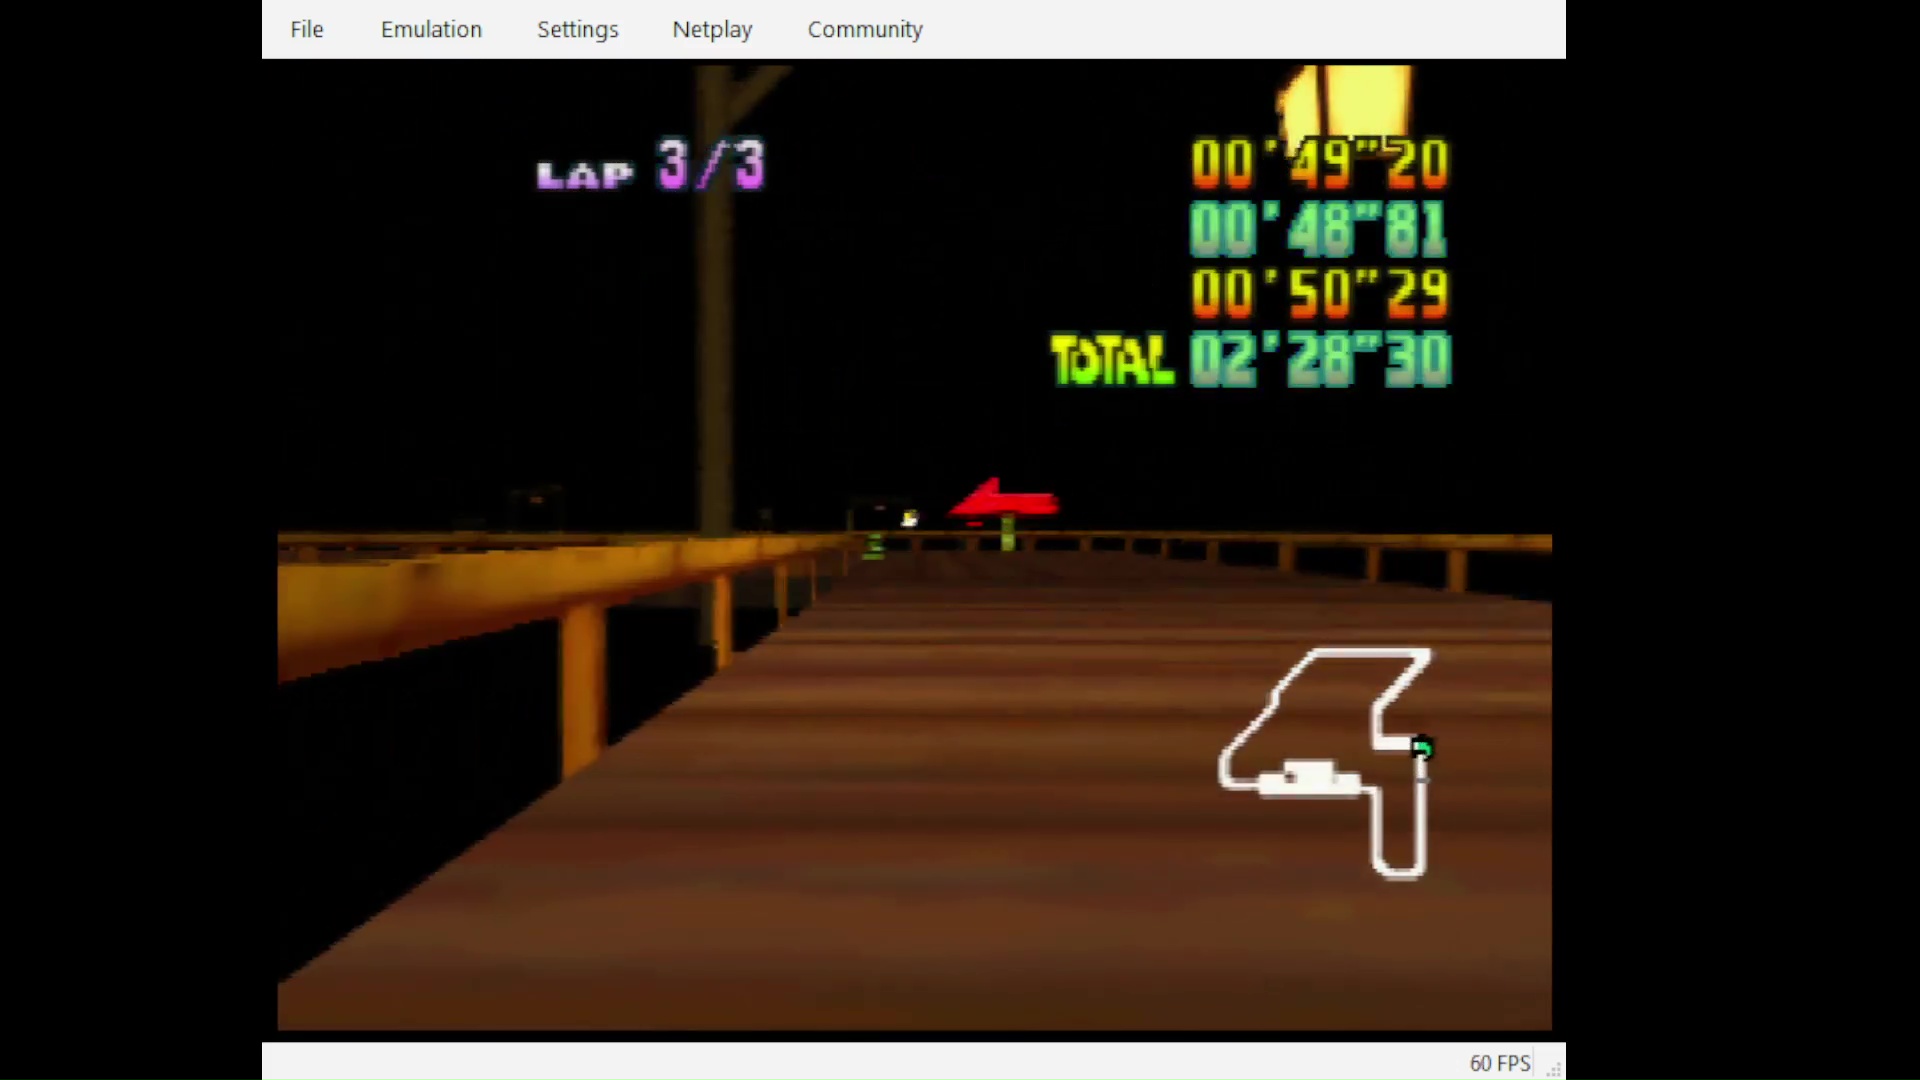Click the window resize grip in status bar
The image size is (1920, 1080).
click(1554, 1069)
